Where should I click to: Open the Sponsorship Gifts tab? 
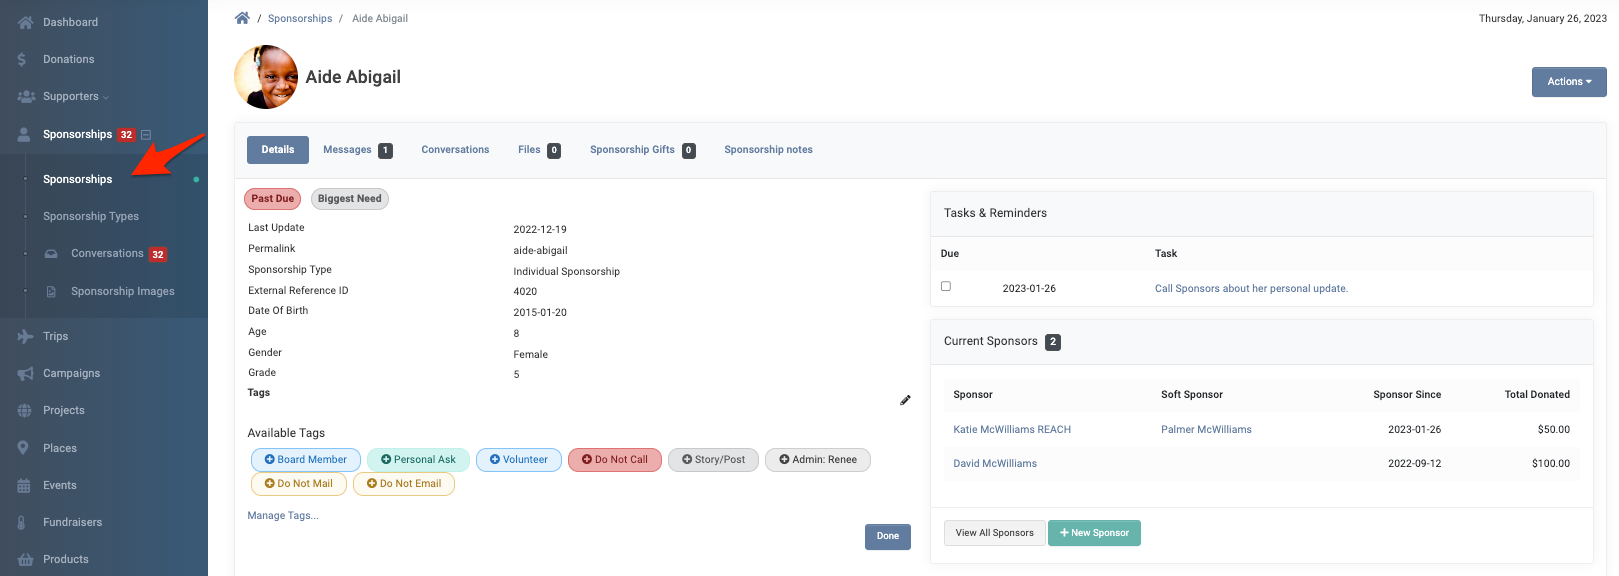coord(642,150)
